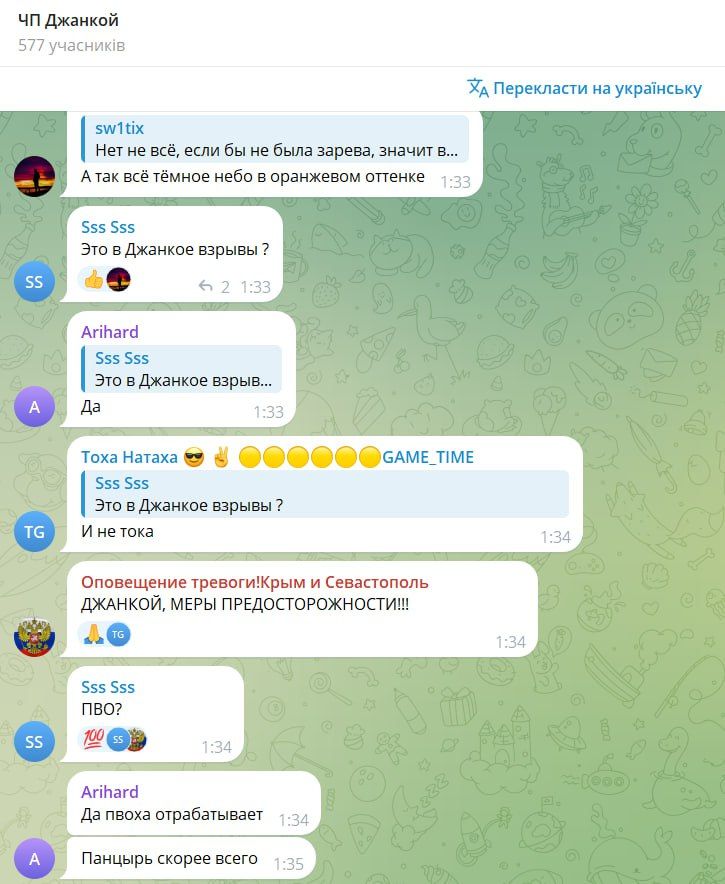Click the SS avatar beside ПВО? message

(x=34, y=741)
